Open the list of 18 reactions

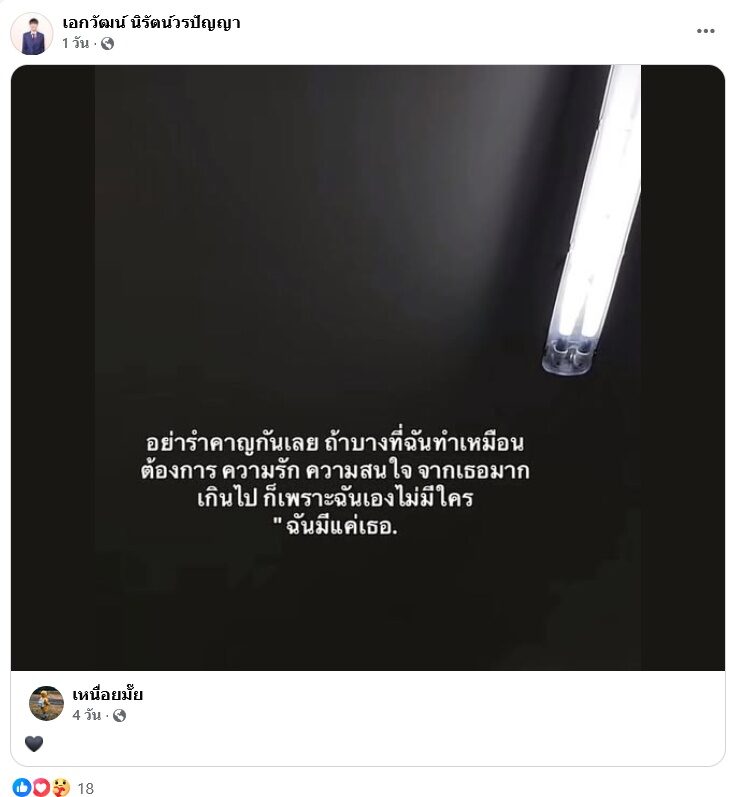point(85,788)
